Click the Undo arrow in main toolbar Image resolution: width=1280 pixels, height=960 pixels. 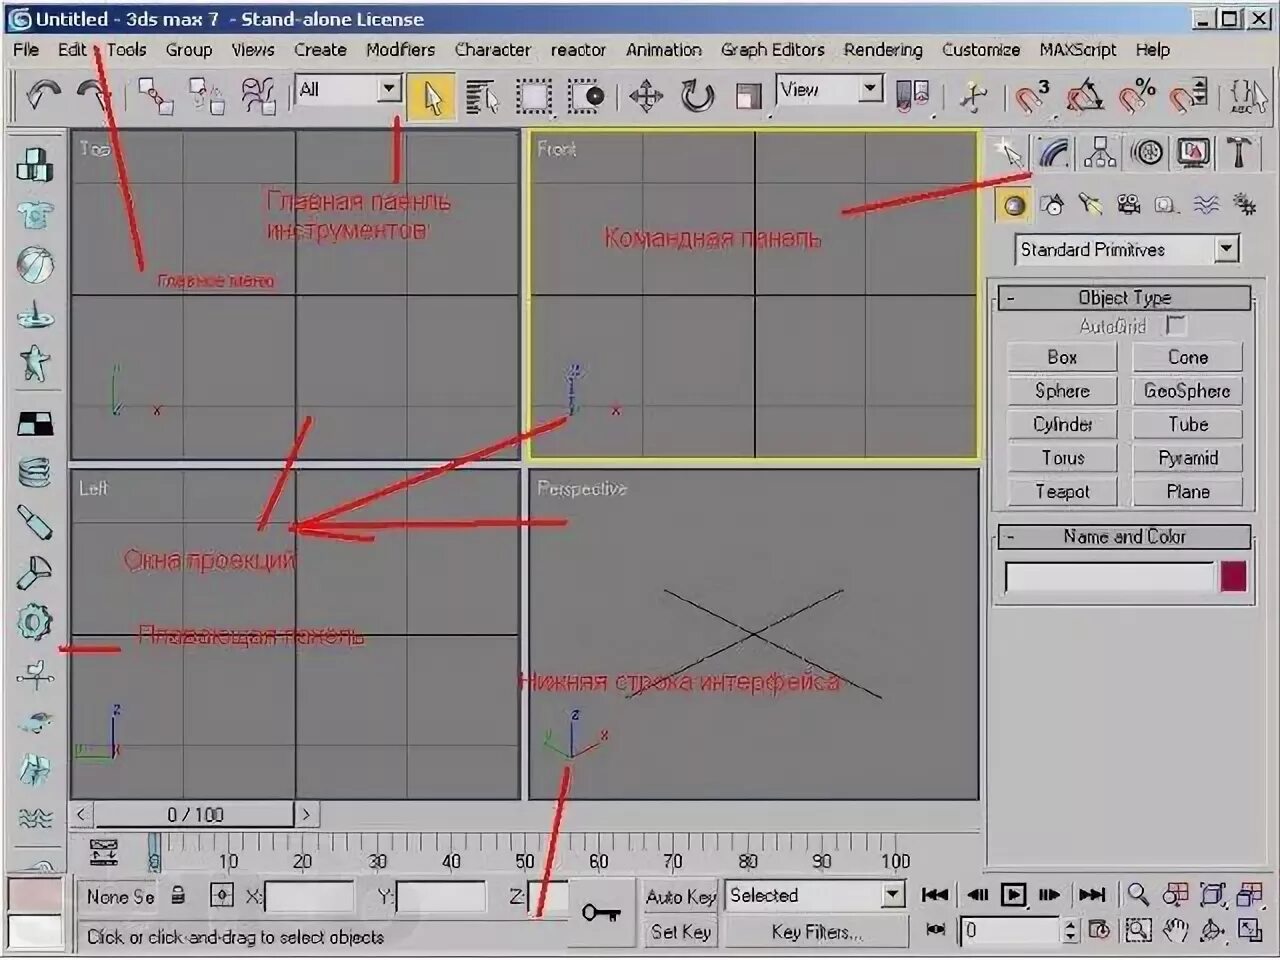pyautogui.click(x=44, y=96)
